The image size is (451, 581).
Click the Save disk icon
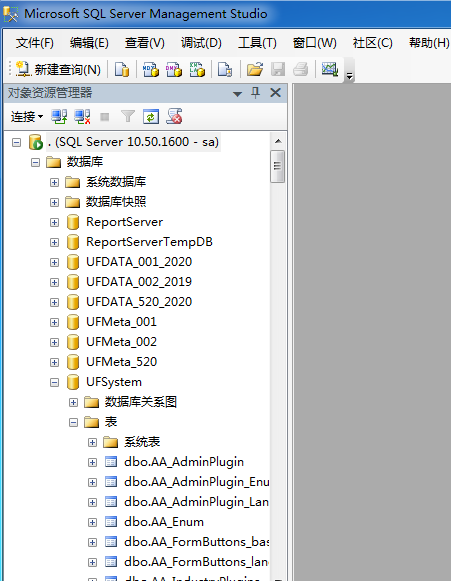coord(278,69)
